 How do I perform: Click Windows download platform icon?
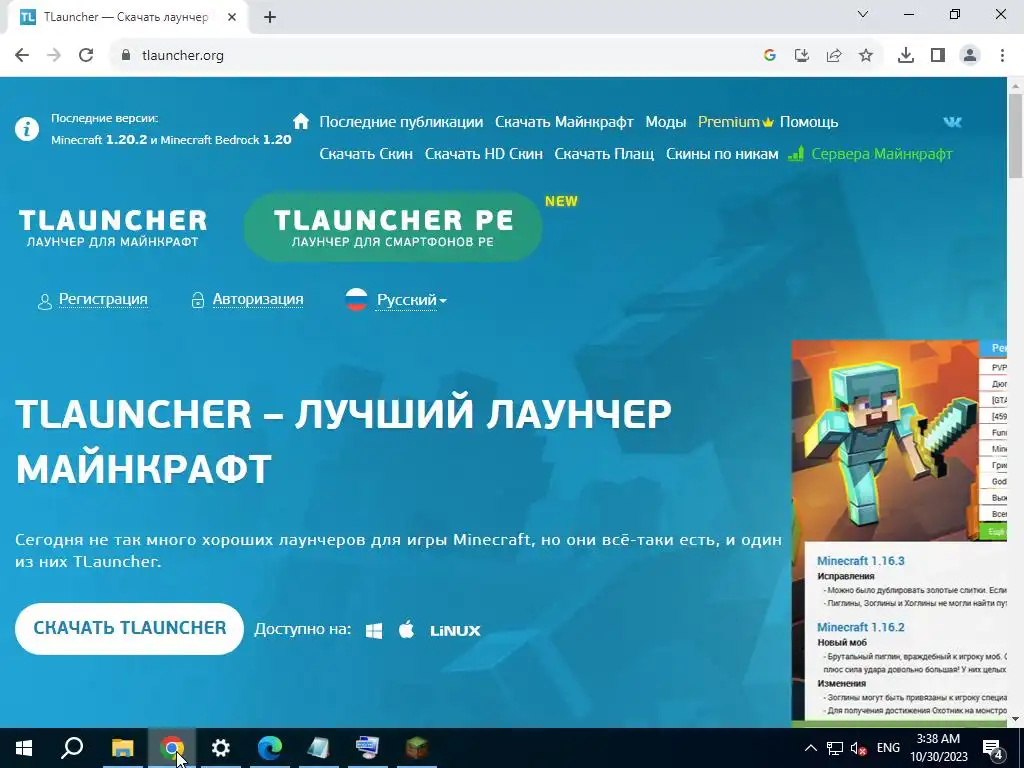click(374, 630)
